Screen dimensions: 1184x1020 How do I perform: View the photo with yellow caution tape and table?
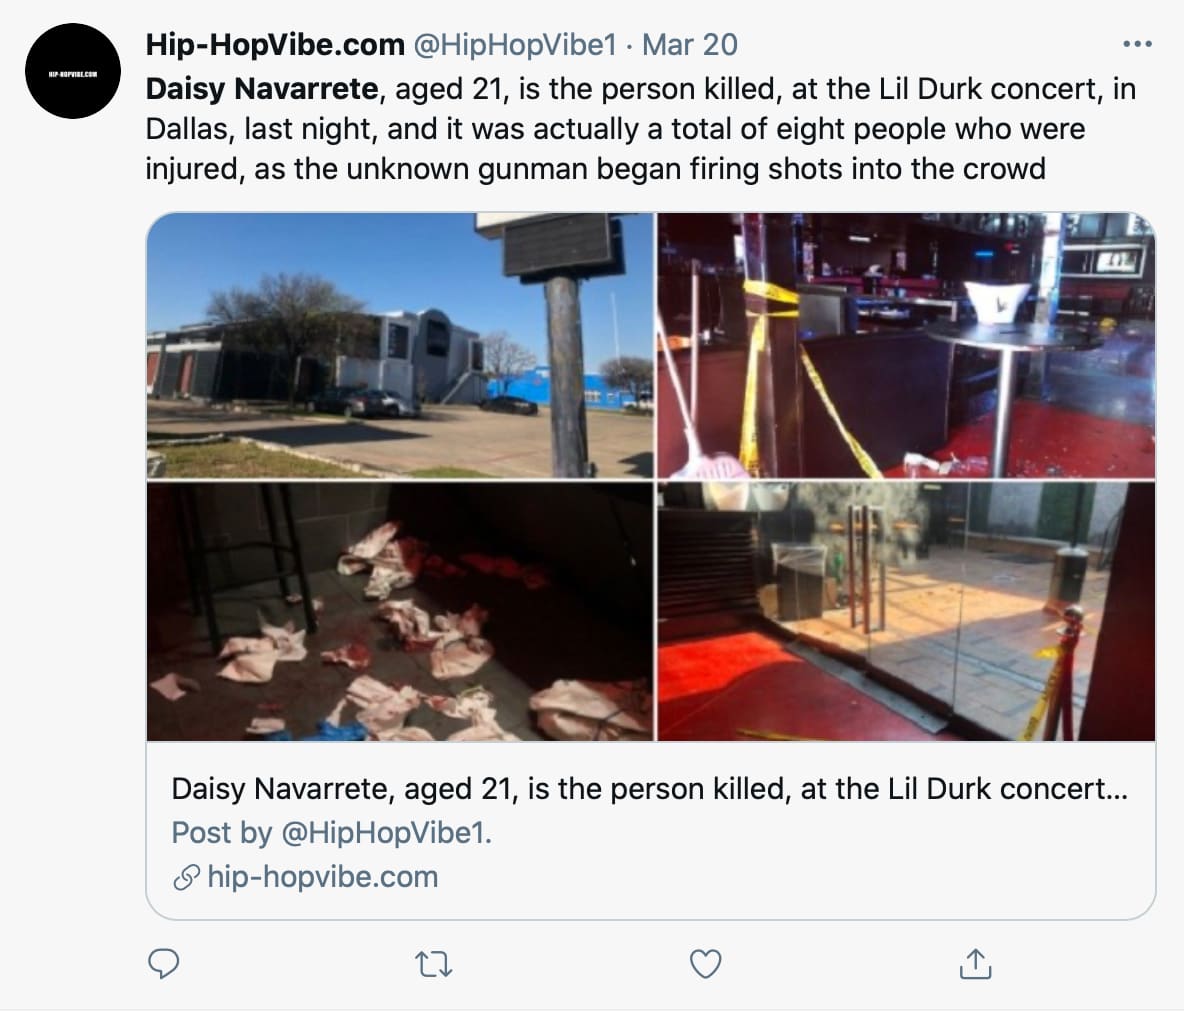[x=905, y=346]
